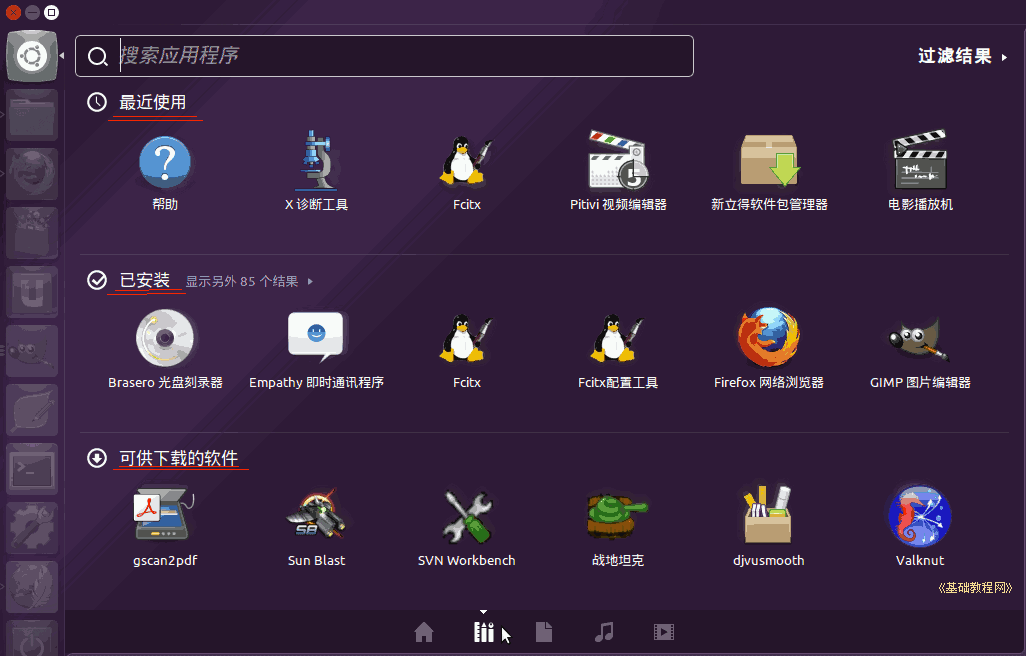Image resolution: width=1026 pixels, height=656 pixels.
Task: Open Empathy instant messaging app
Action: pyautogui.click(x=316, y=339)
